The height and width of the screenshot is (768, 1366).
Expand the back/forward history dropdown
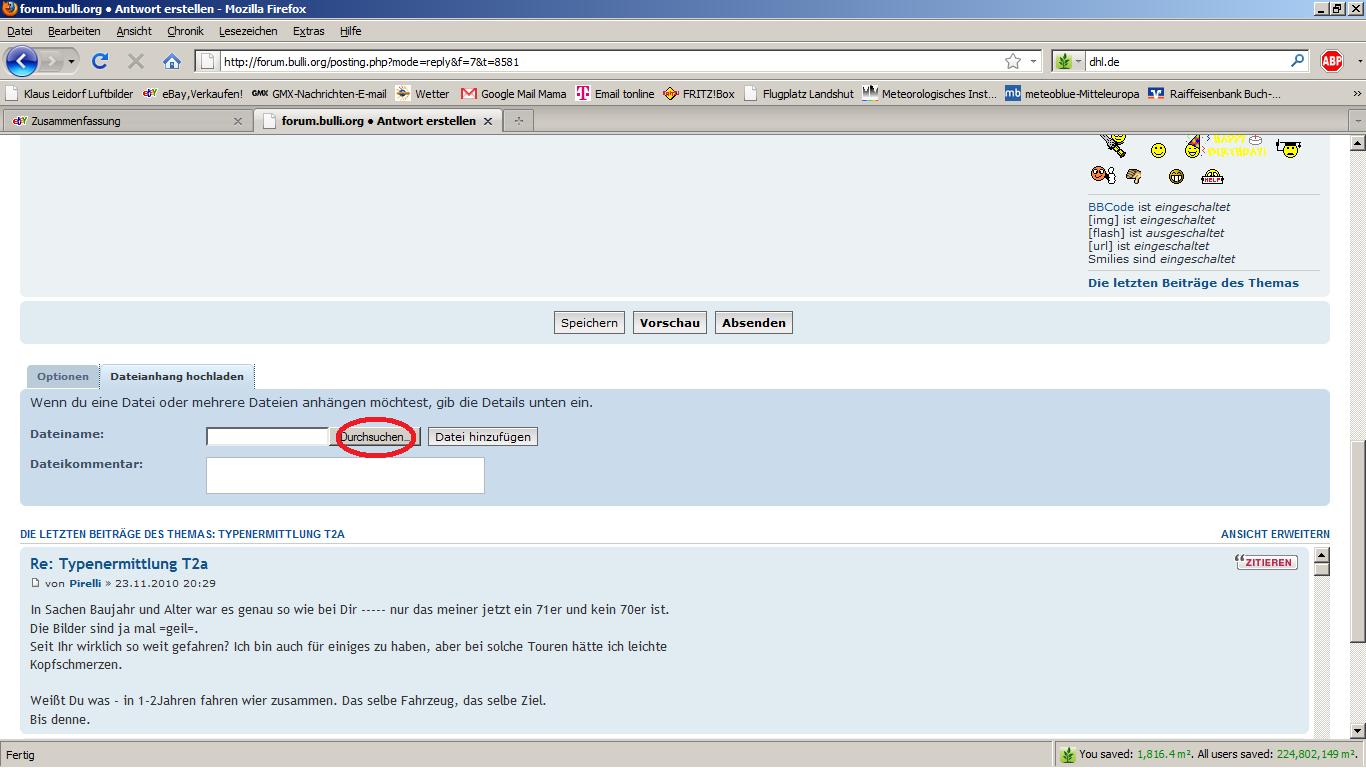coord(71,61)
